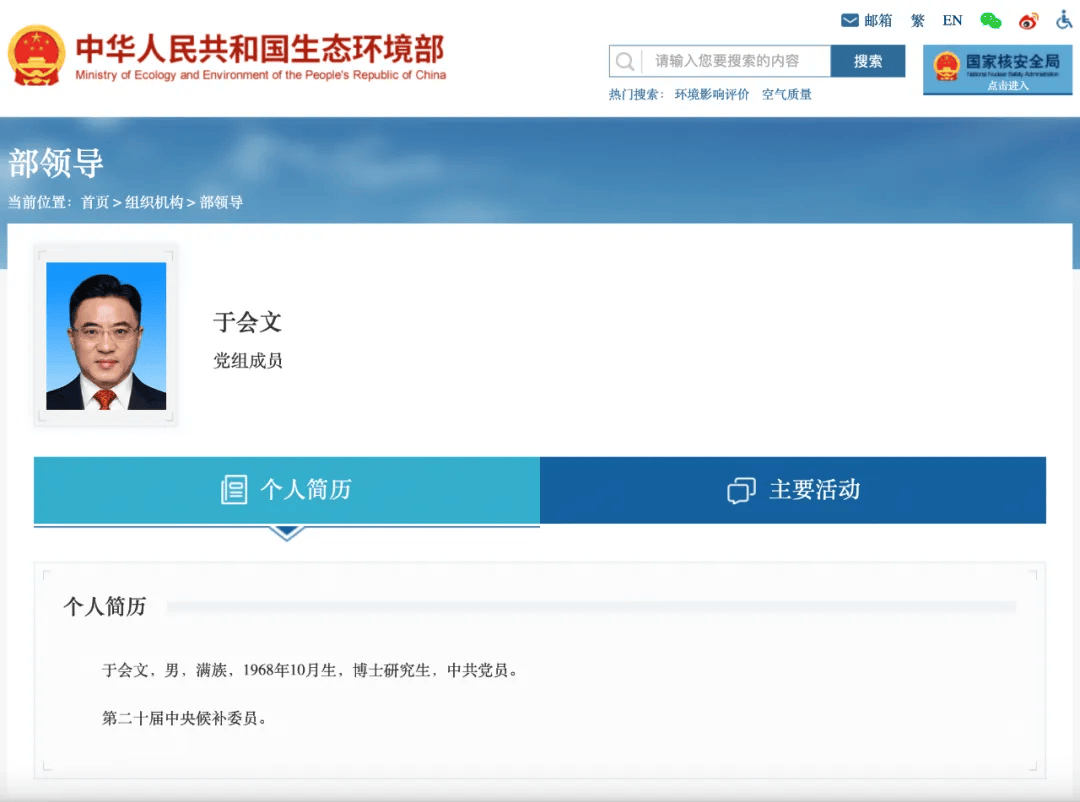Click the WeChat sharing icon
This screenshot has height=802, width=1080.
click(990, 19)
